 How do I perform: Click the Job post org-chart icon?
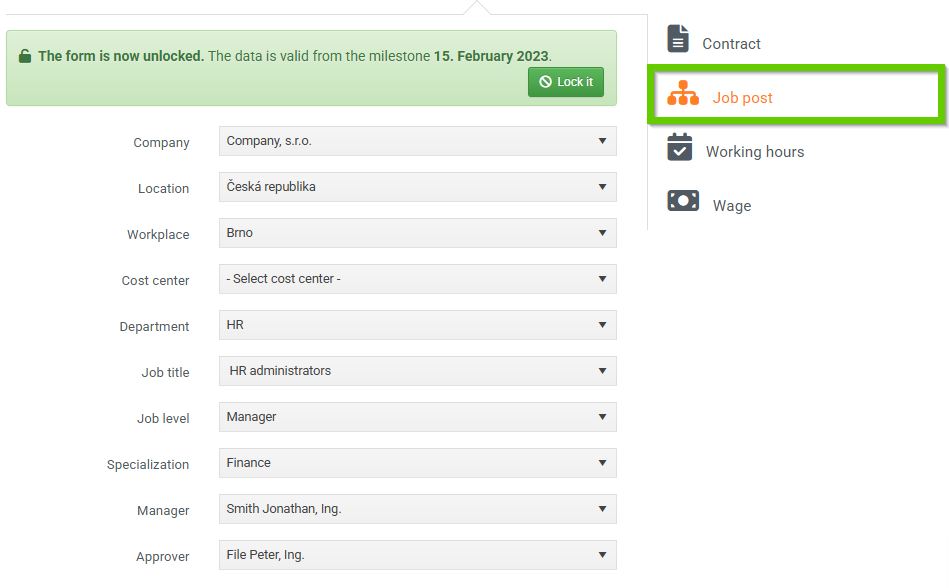pyautogui.click(x=683, y=93)
